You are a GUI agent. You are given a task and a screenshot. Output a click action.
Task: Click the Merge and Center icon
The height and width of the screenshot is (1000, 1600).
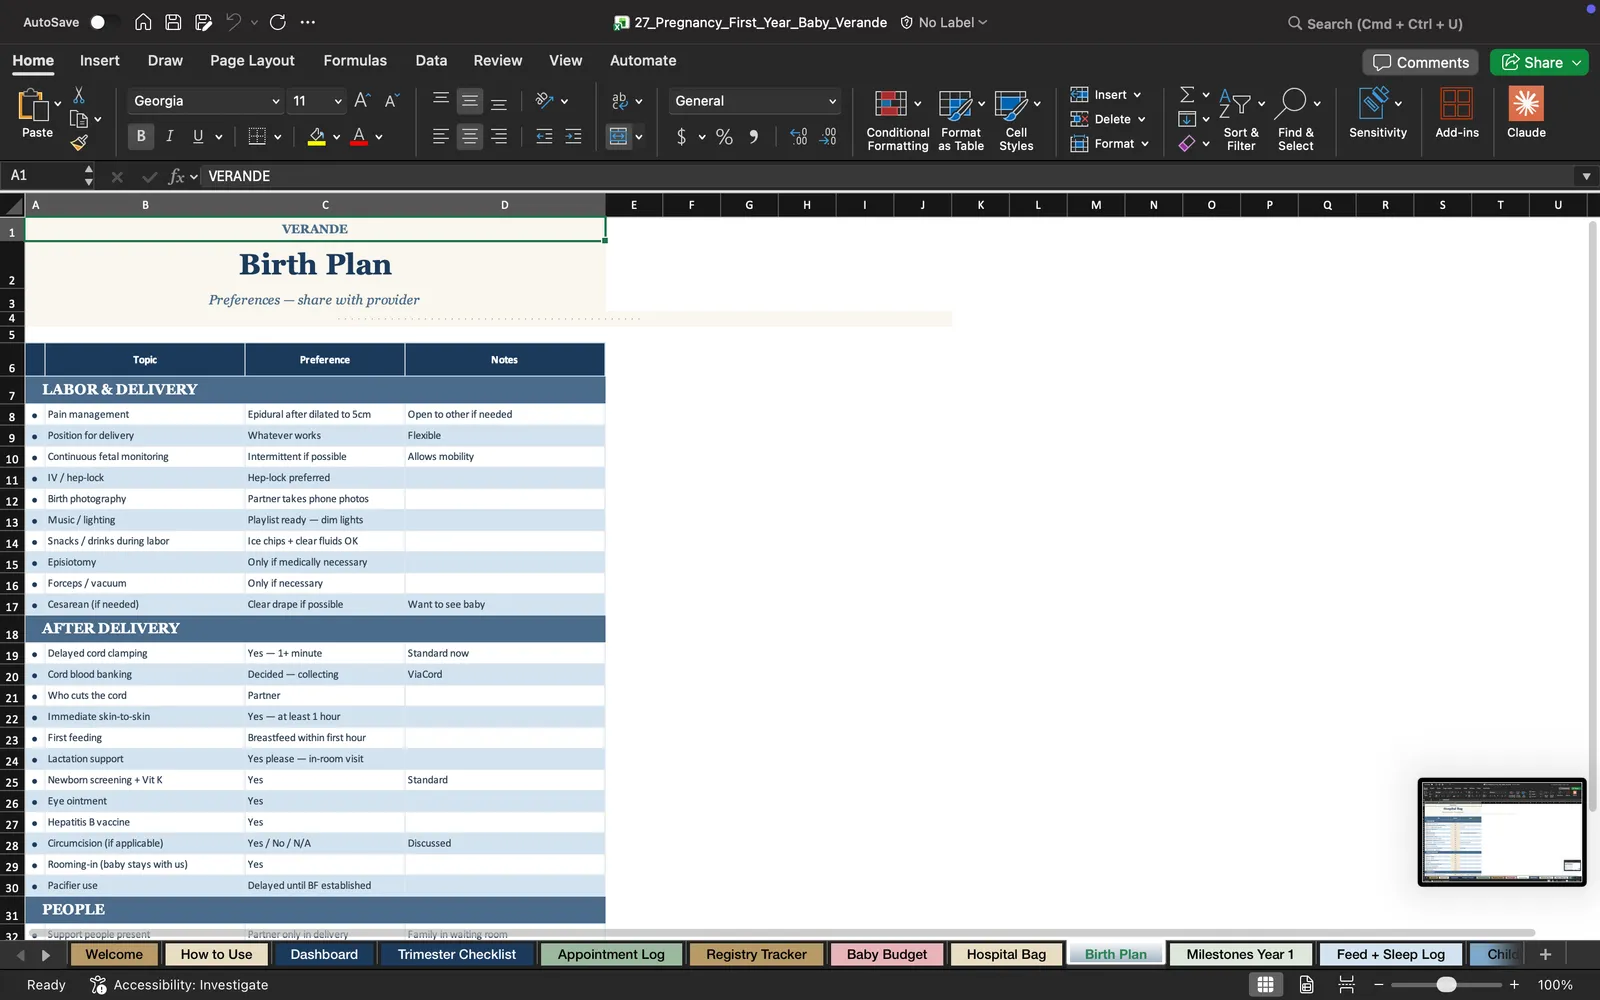(x=619, y=136)
